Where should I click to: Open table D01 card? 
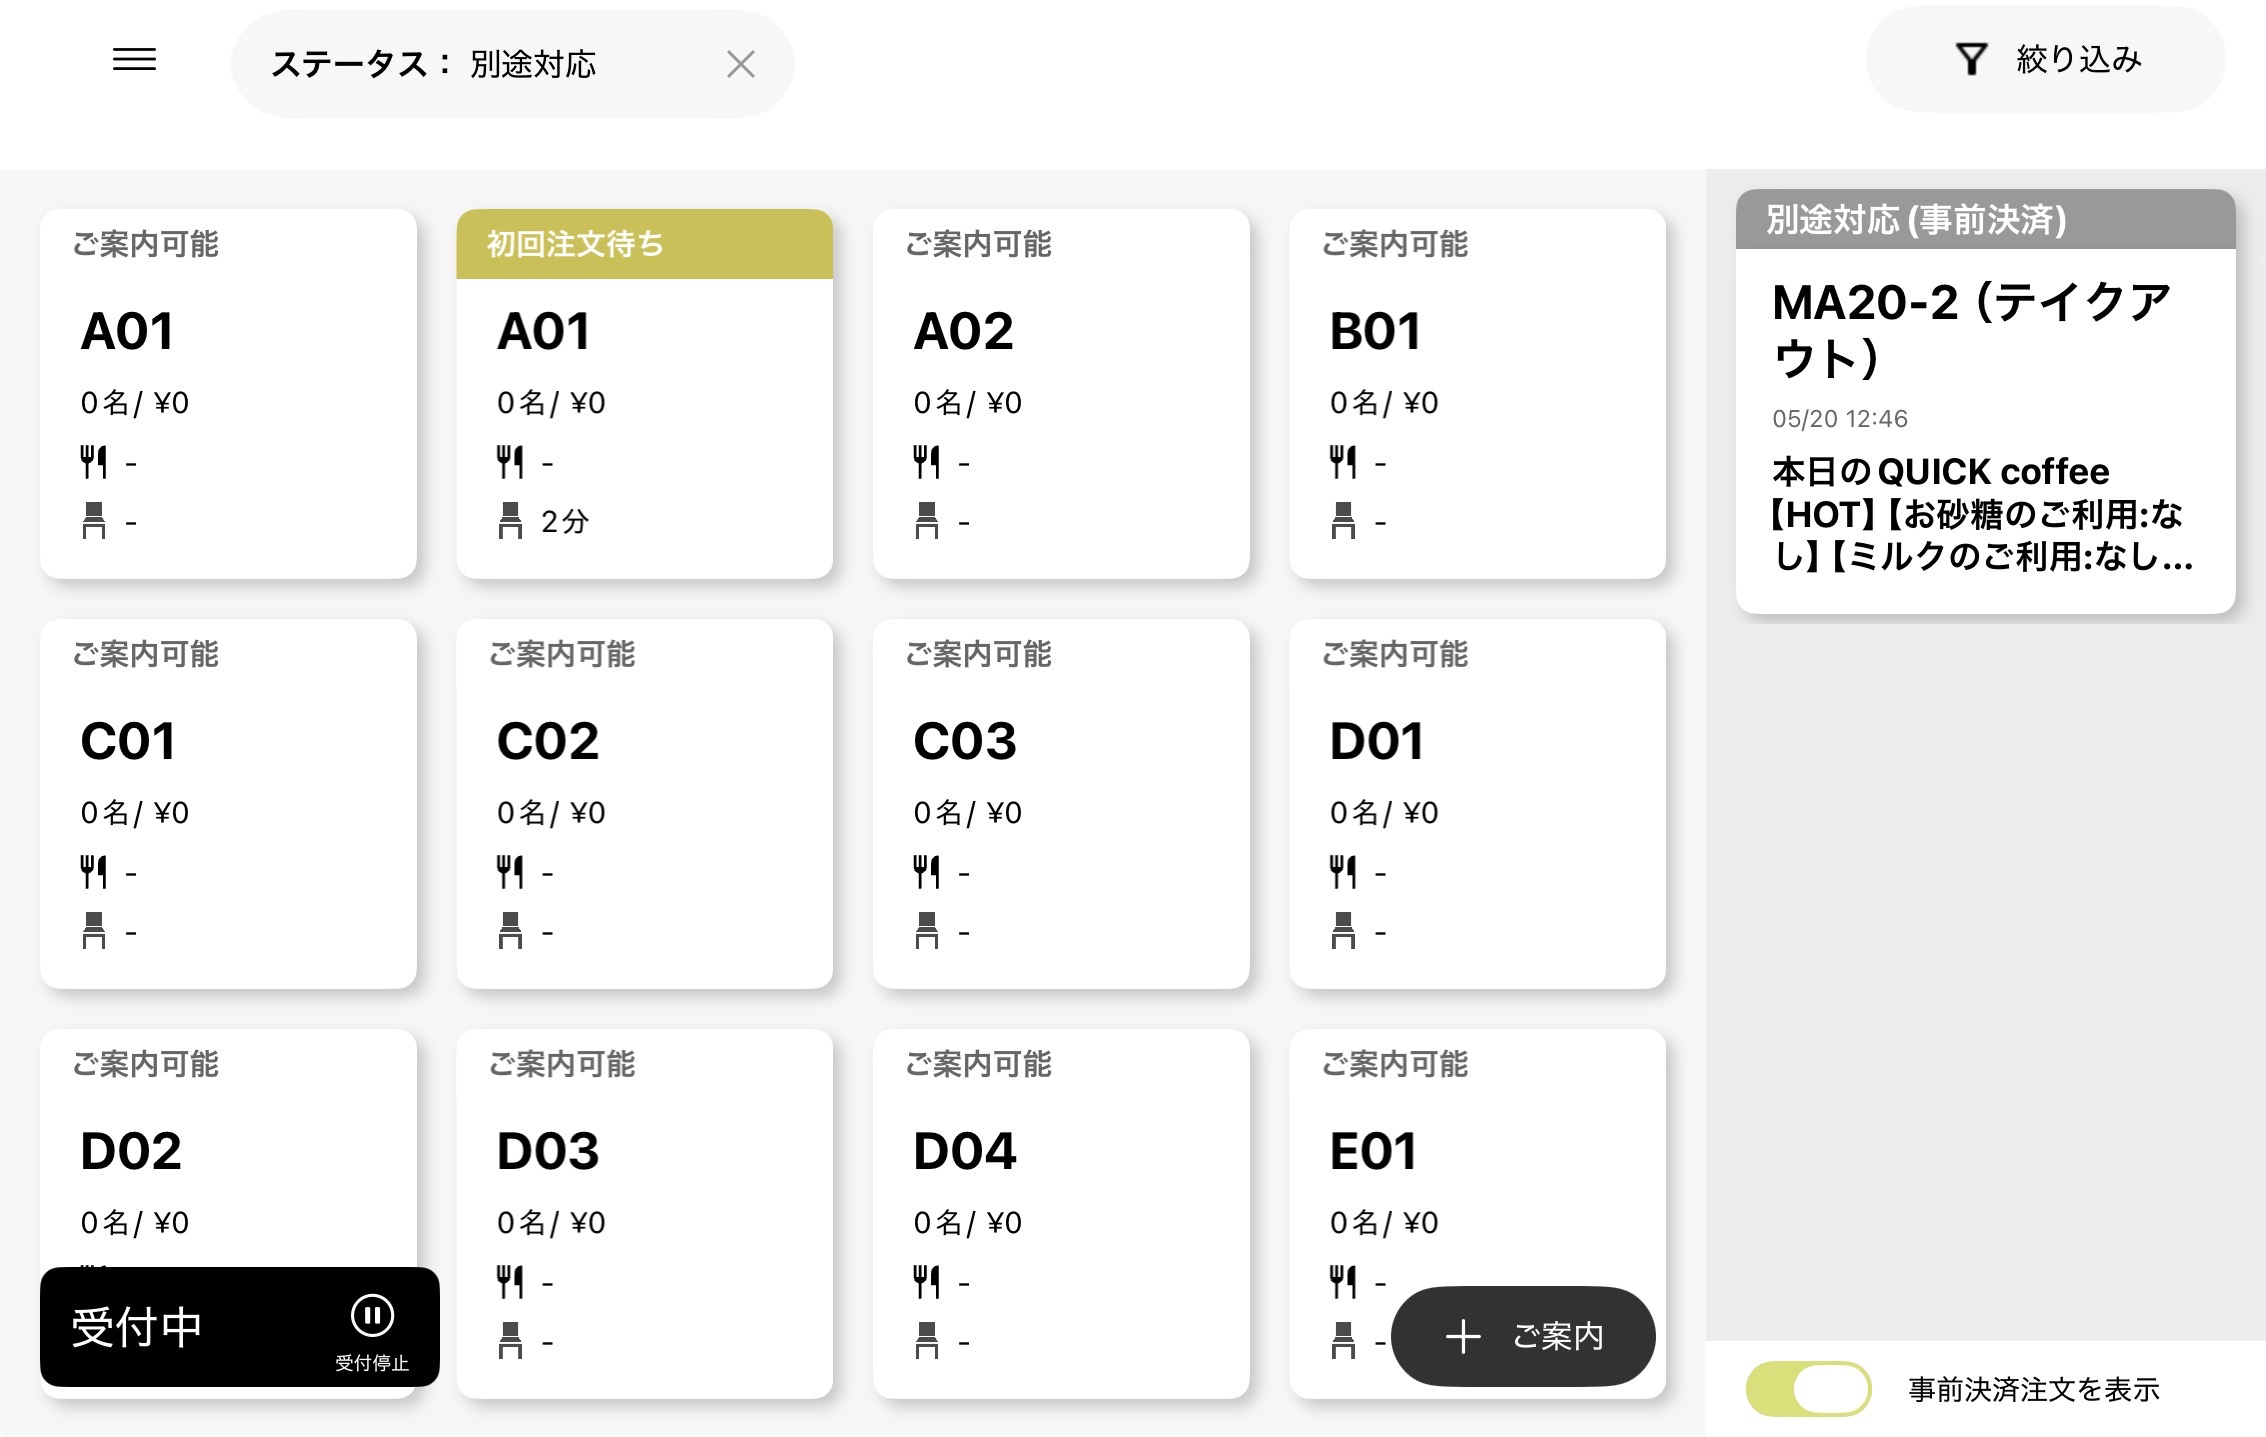click(x=1477, y=804)
